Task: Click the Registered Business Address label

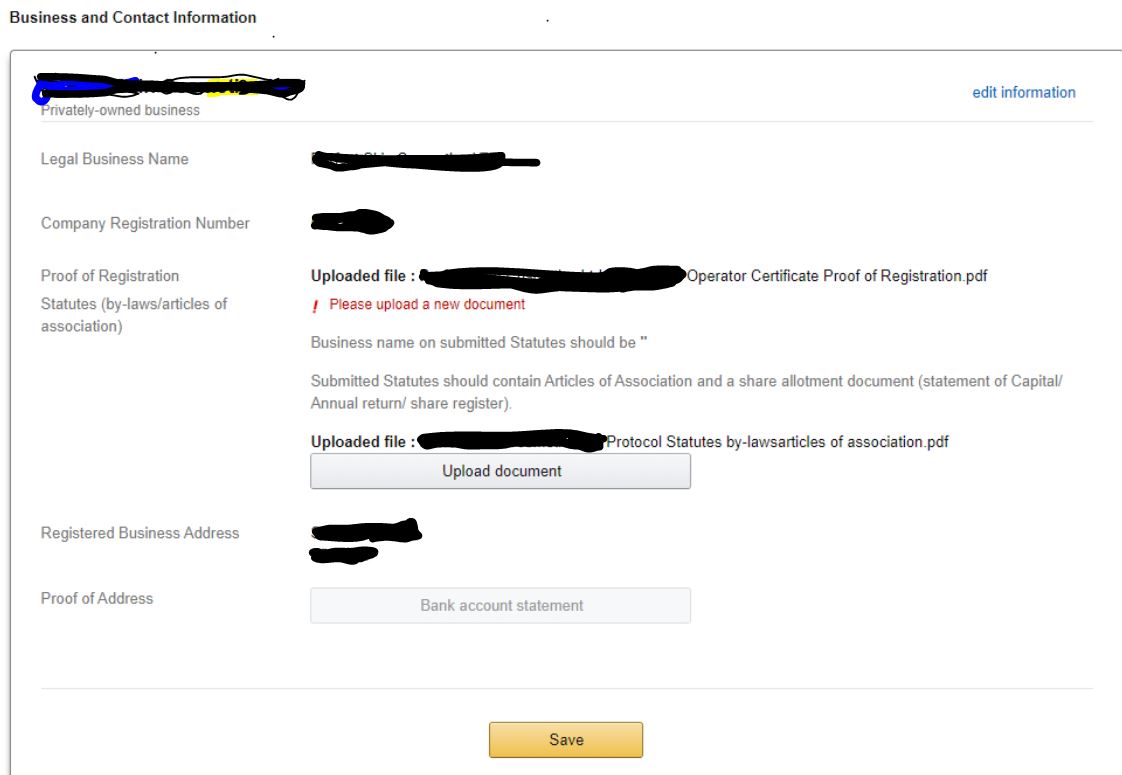Action: point(140,533)
